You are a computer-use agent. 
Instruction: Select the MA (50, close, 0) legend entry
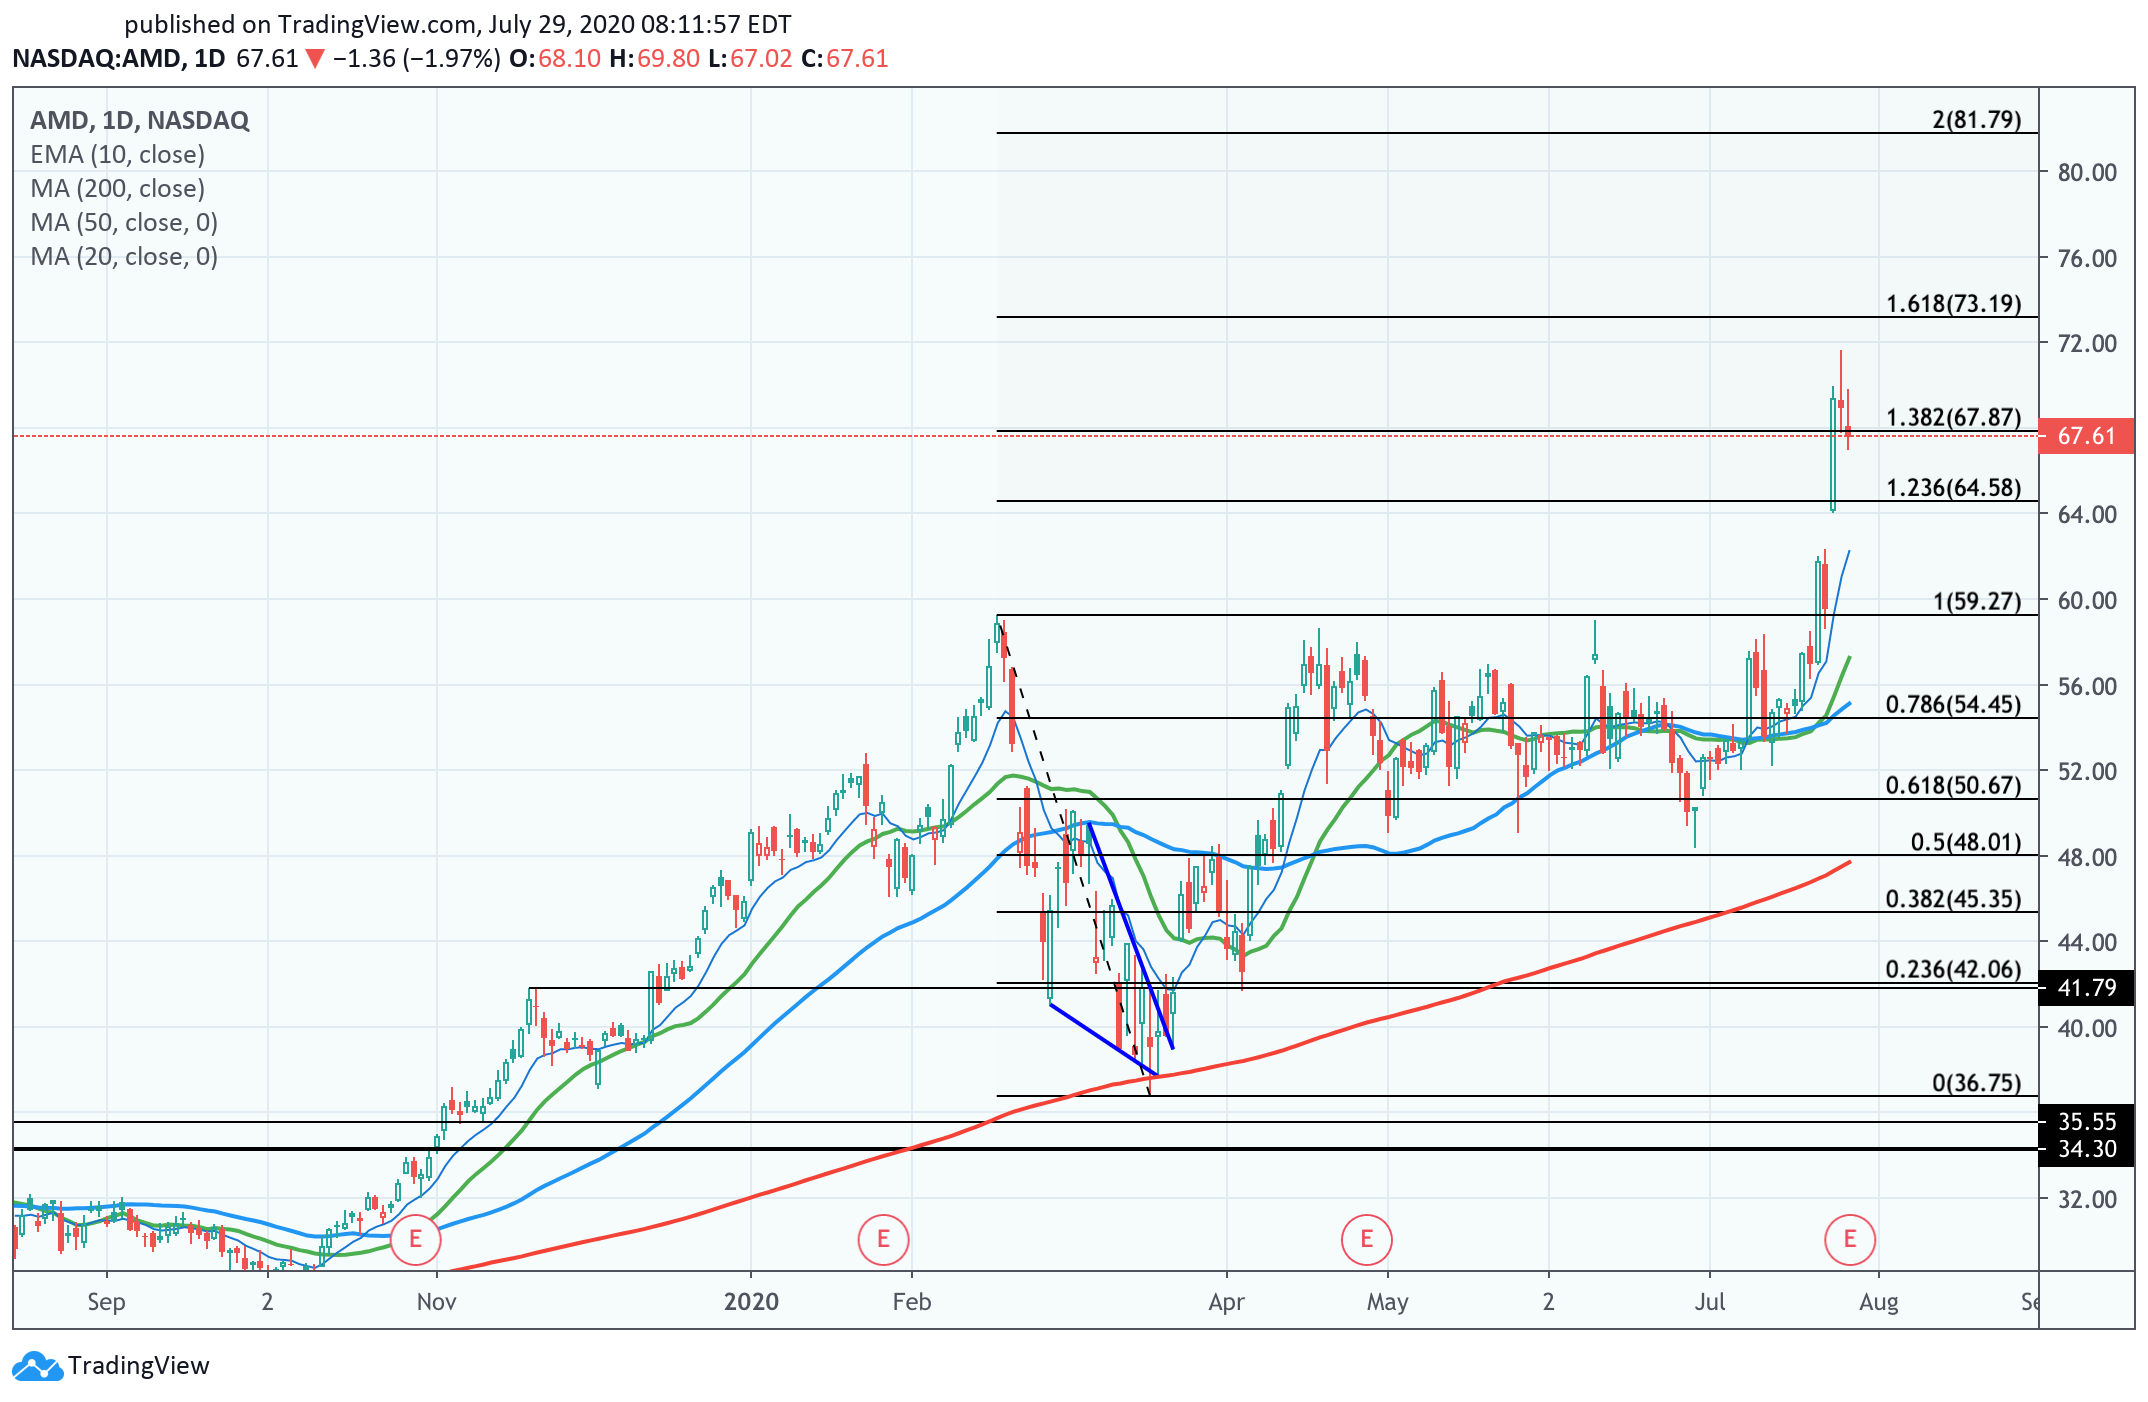(x=124, y=222)
